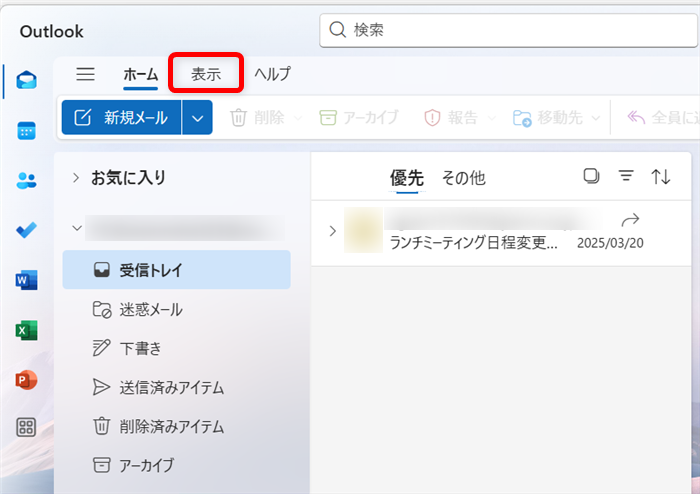The height and width of the screenshot is (494, 700).
Task: Click the 新規メール button
Action: [121, 118]
